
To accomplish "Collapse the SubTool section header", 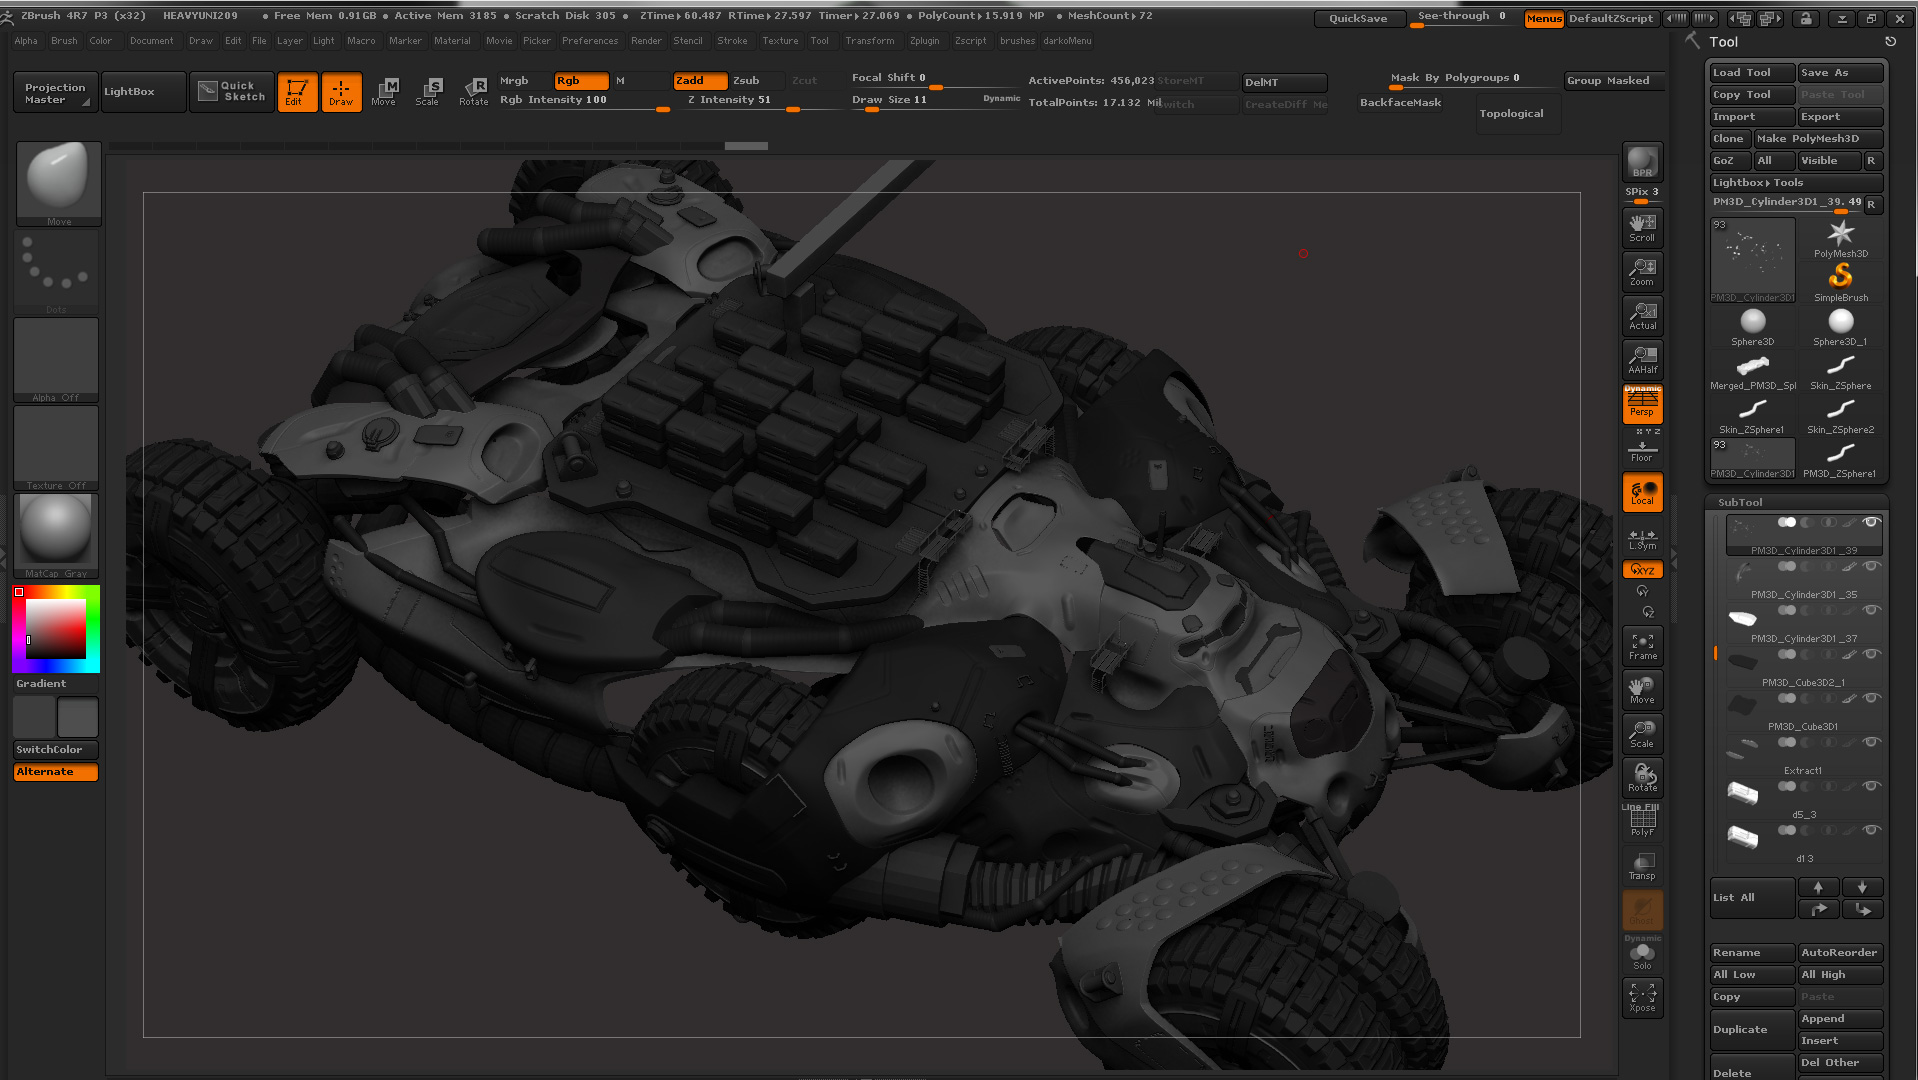I will tap(1740, 502).
